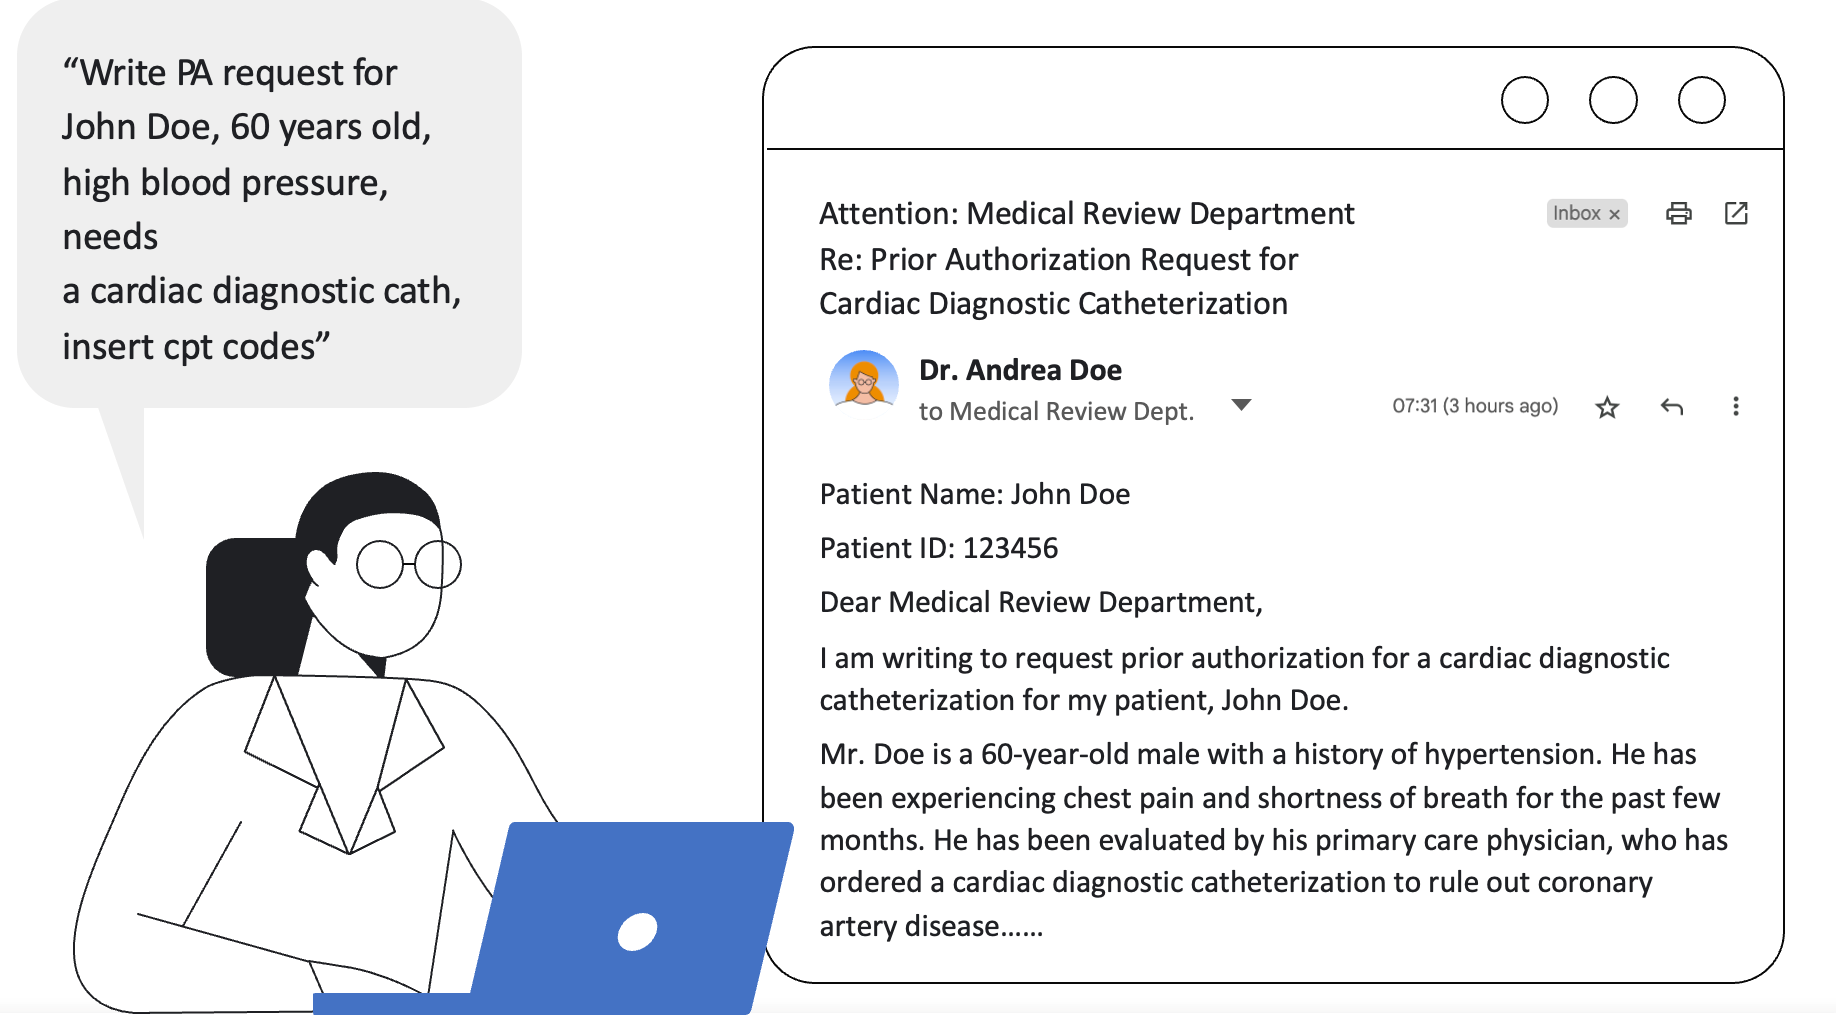
Task: Click the Prior Authorization Request subject line
Action: [x=1058, y=259]
